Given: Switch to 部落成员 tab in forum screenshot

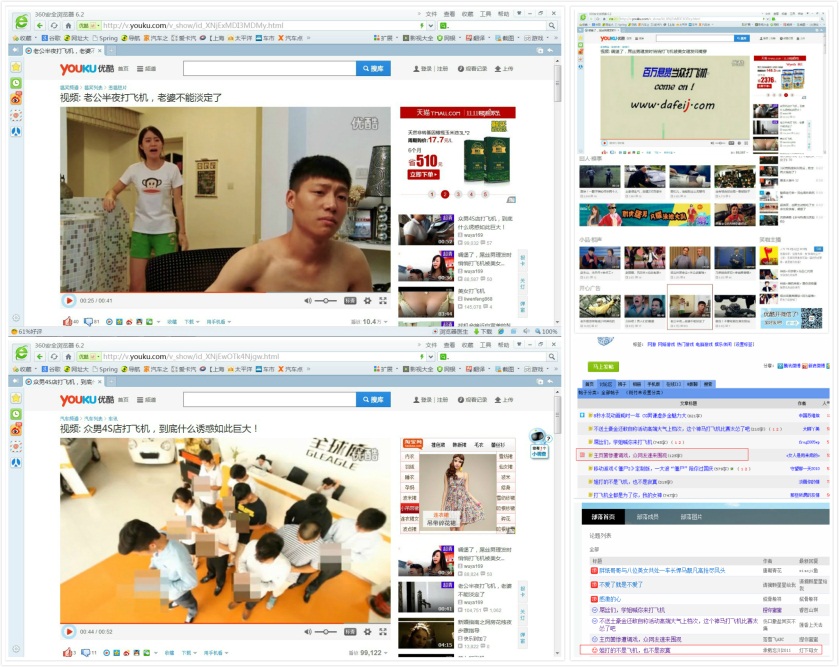Looking at the screenshot, I should click(x=647, y=517).
